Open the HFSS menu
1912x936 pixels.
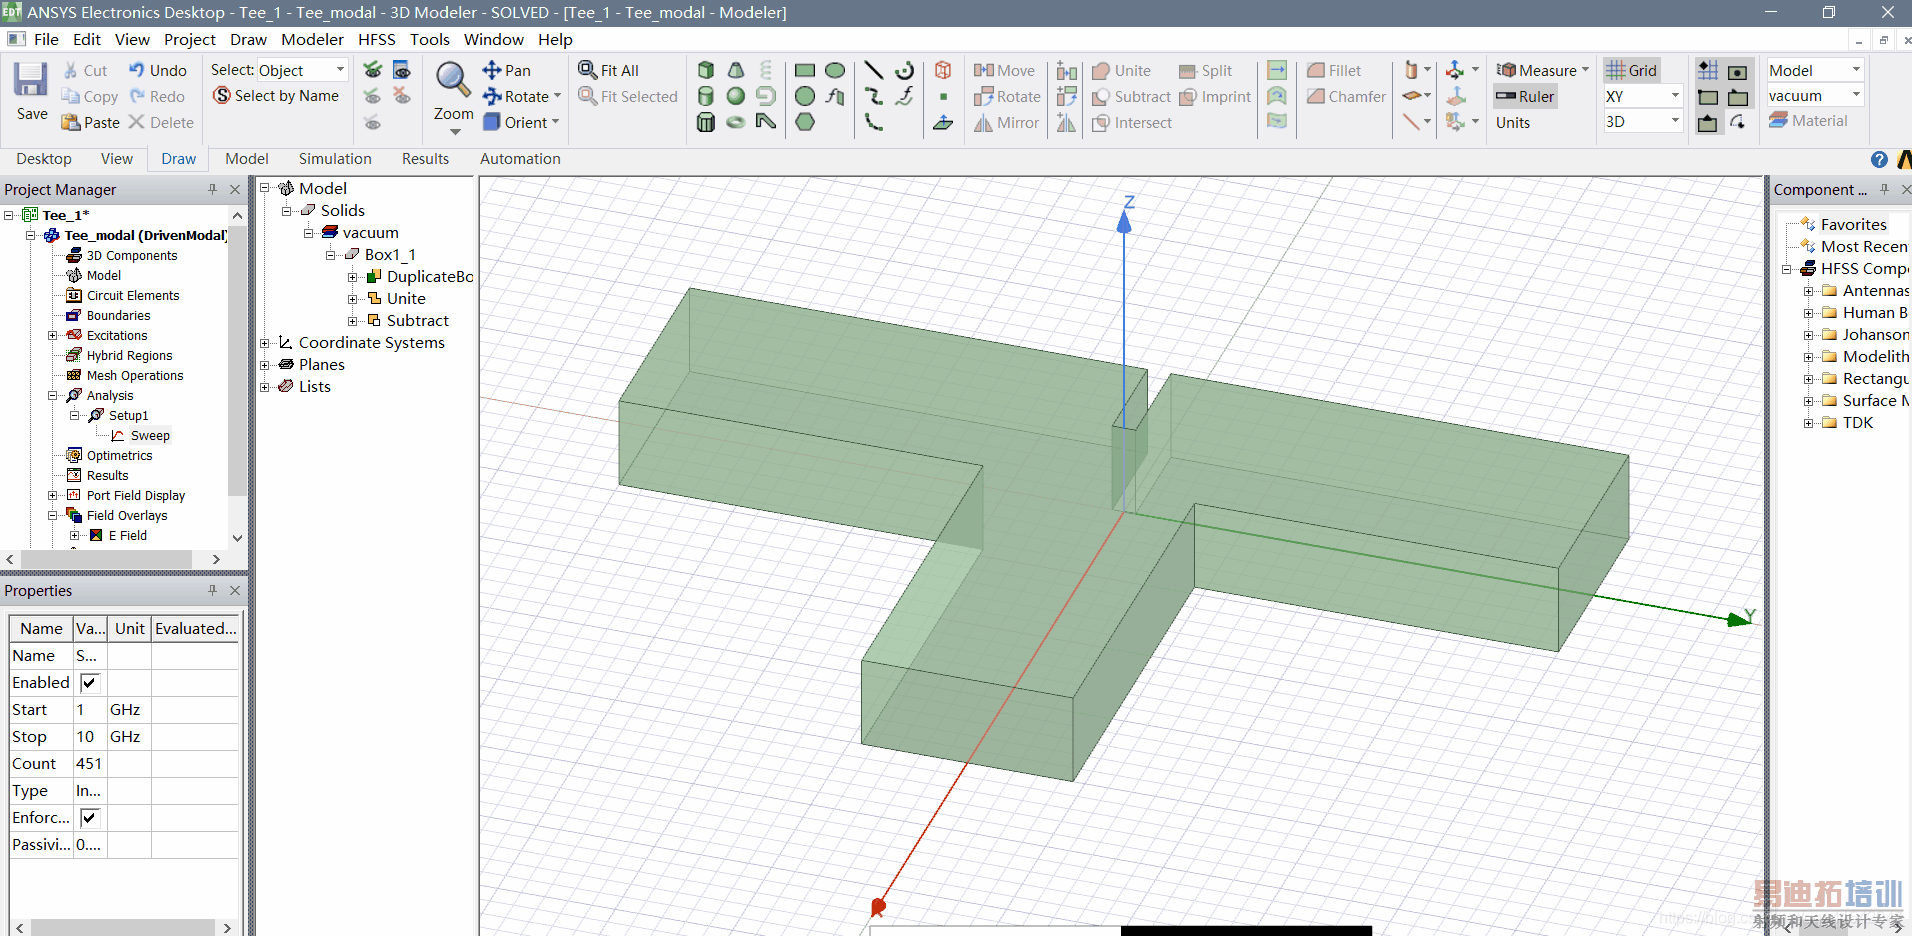coord(376,39)
